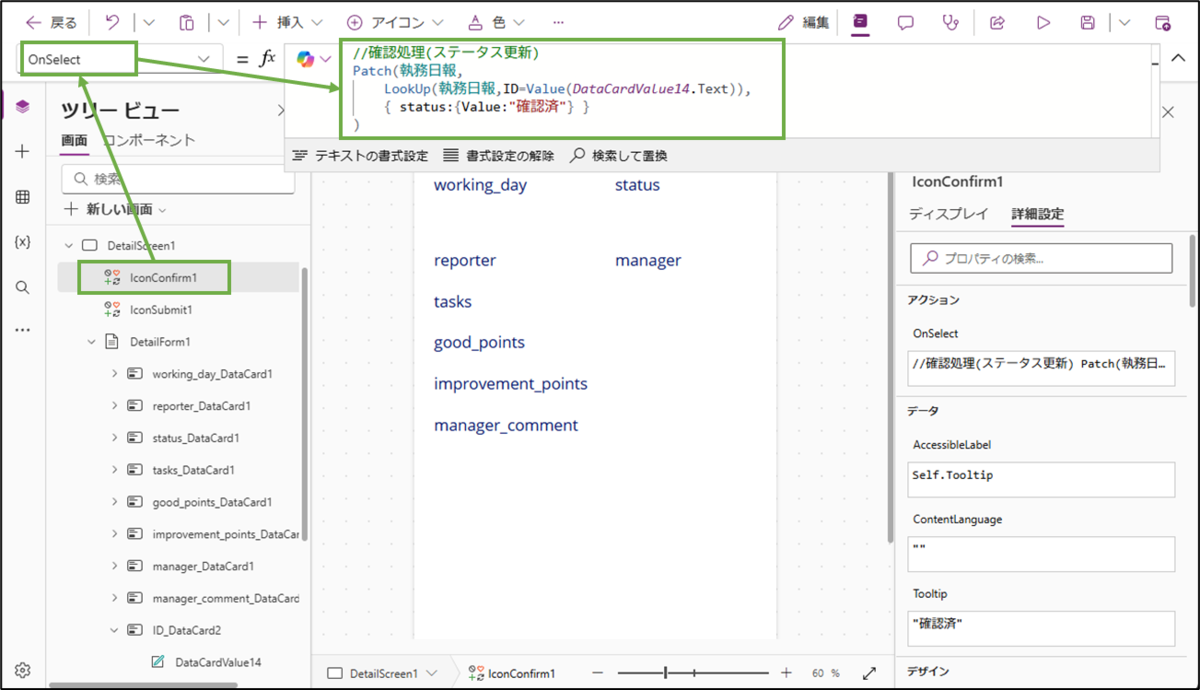Switch to the コンポーネント tab
Viewport: 1200px width, 690px height.
point(149,141)
